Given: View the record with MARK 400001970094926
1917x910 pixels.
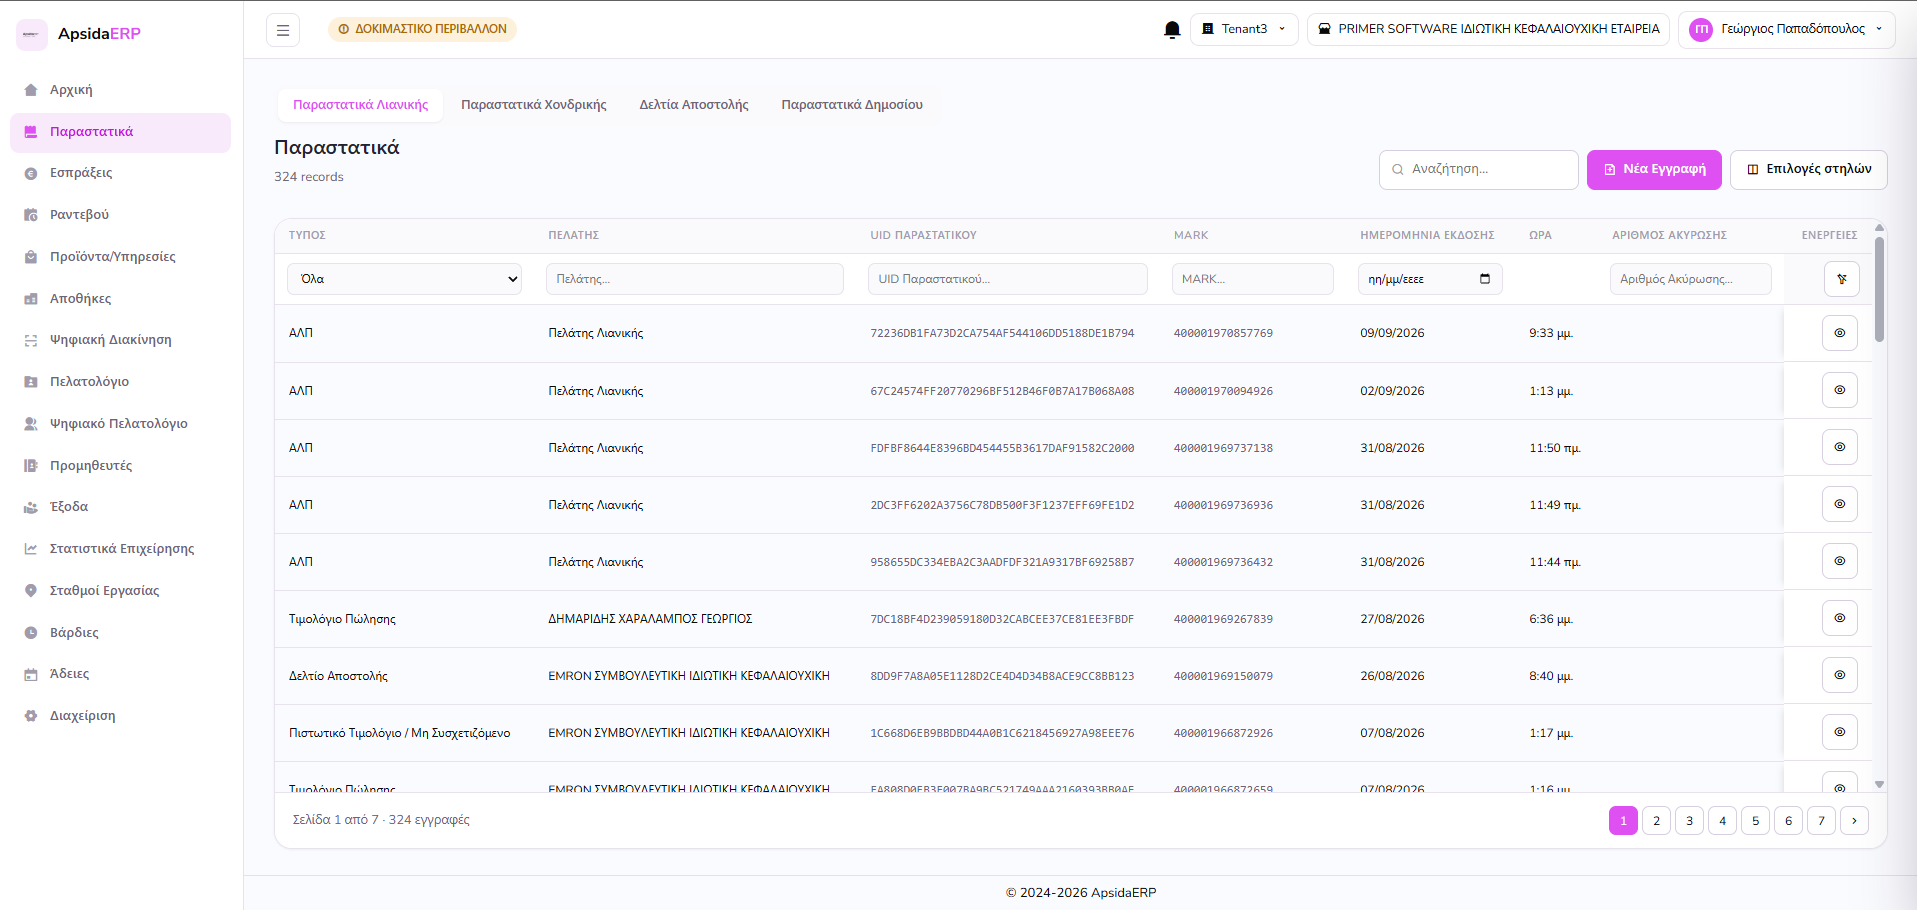Looking at the screenshot, I should (x=1839, y=390).
